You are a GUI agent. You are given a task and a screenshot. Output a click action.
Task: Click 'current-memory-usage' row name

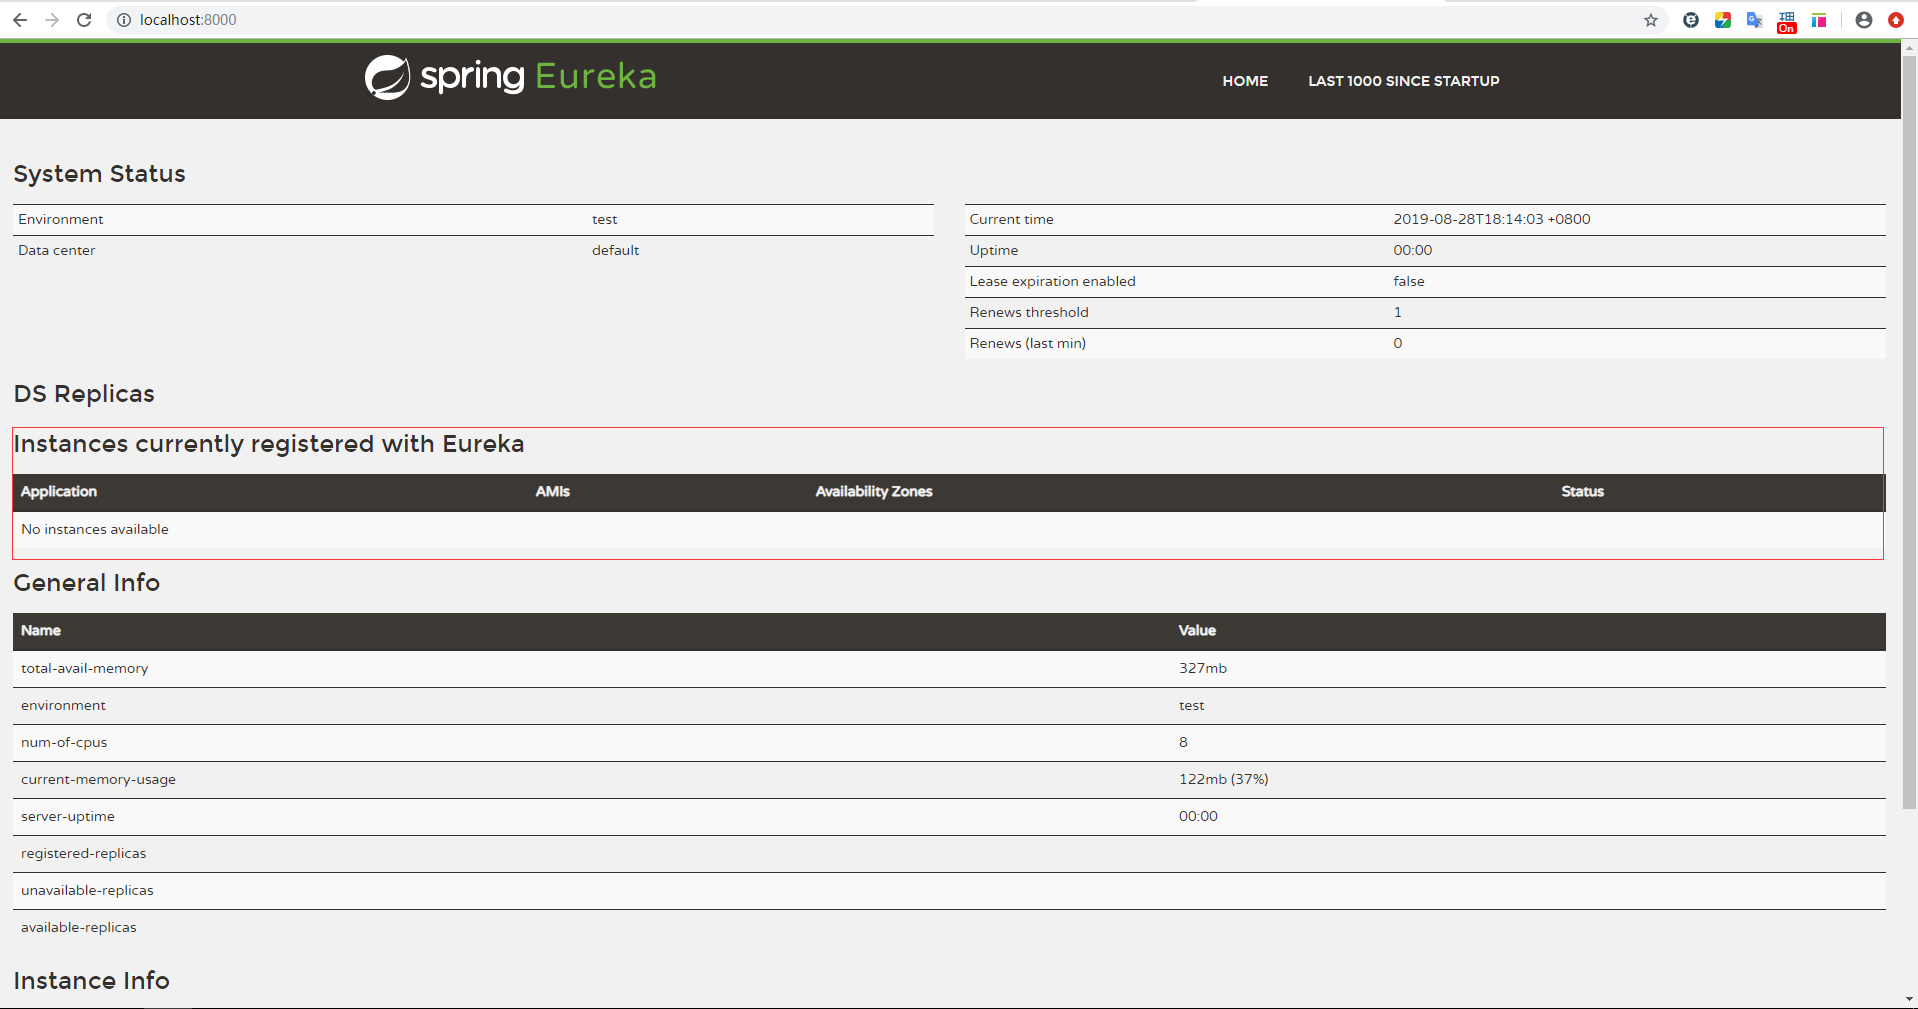98,779
